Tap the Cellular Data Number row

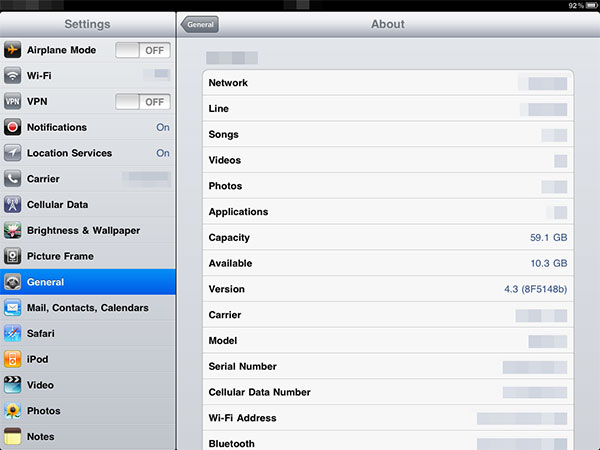pos(388,392)
